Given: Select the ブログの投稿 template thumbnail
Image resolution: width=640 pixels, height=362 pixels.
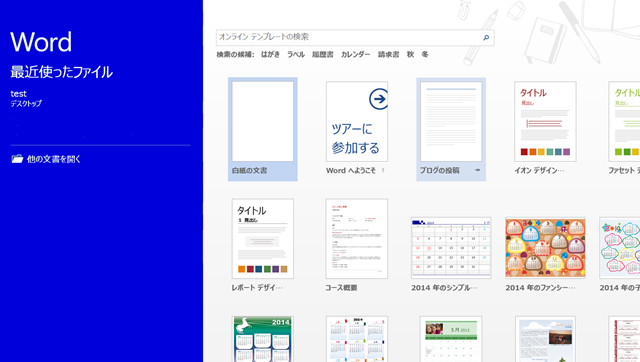Looking at the screenshot, I should pos(451,121).
